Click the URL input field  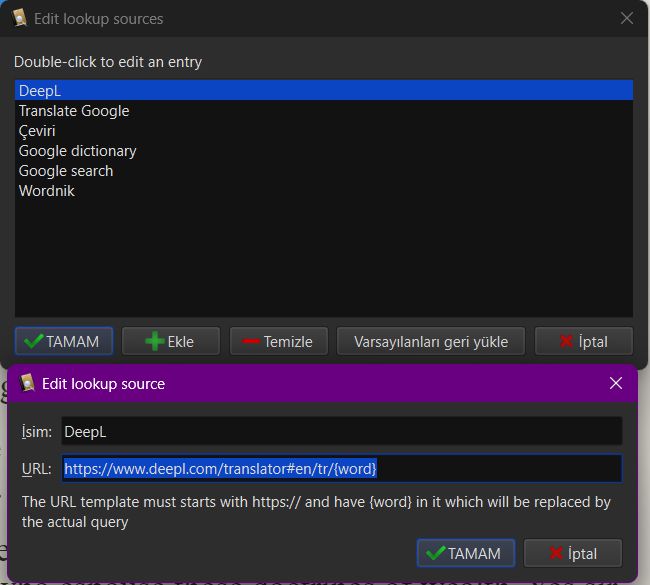point(342,468)
